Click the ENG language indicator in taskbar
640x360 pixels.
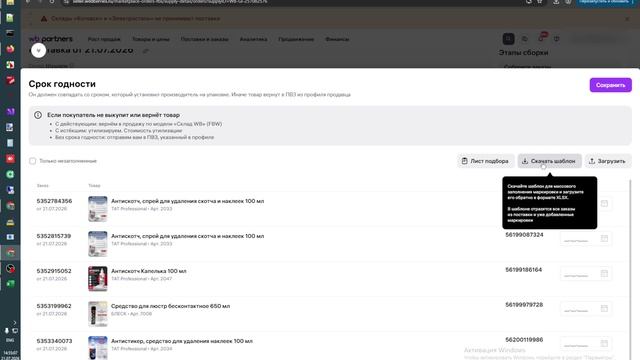10,340
